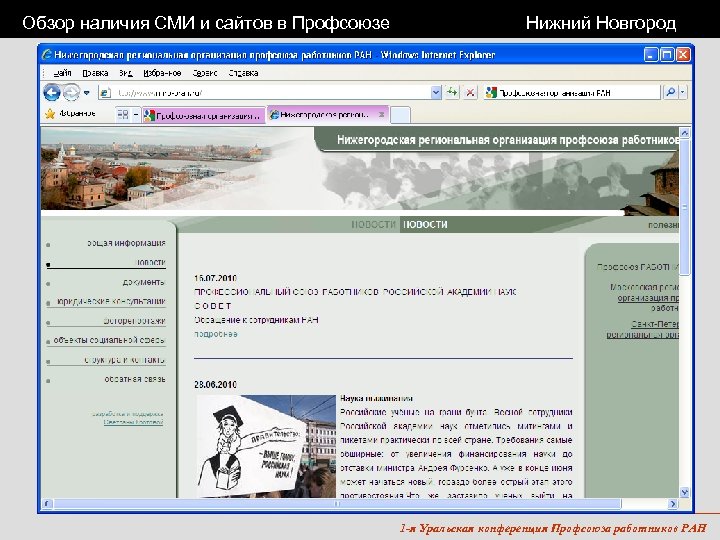Click the vertical scrollbar up arrow

(685, 133)
